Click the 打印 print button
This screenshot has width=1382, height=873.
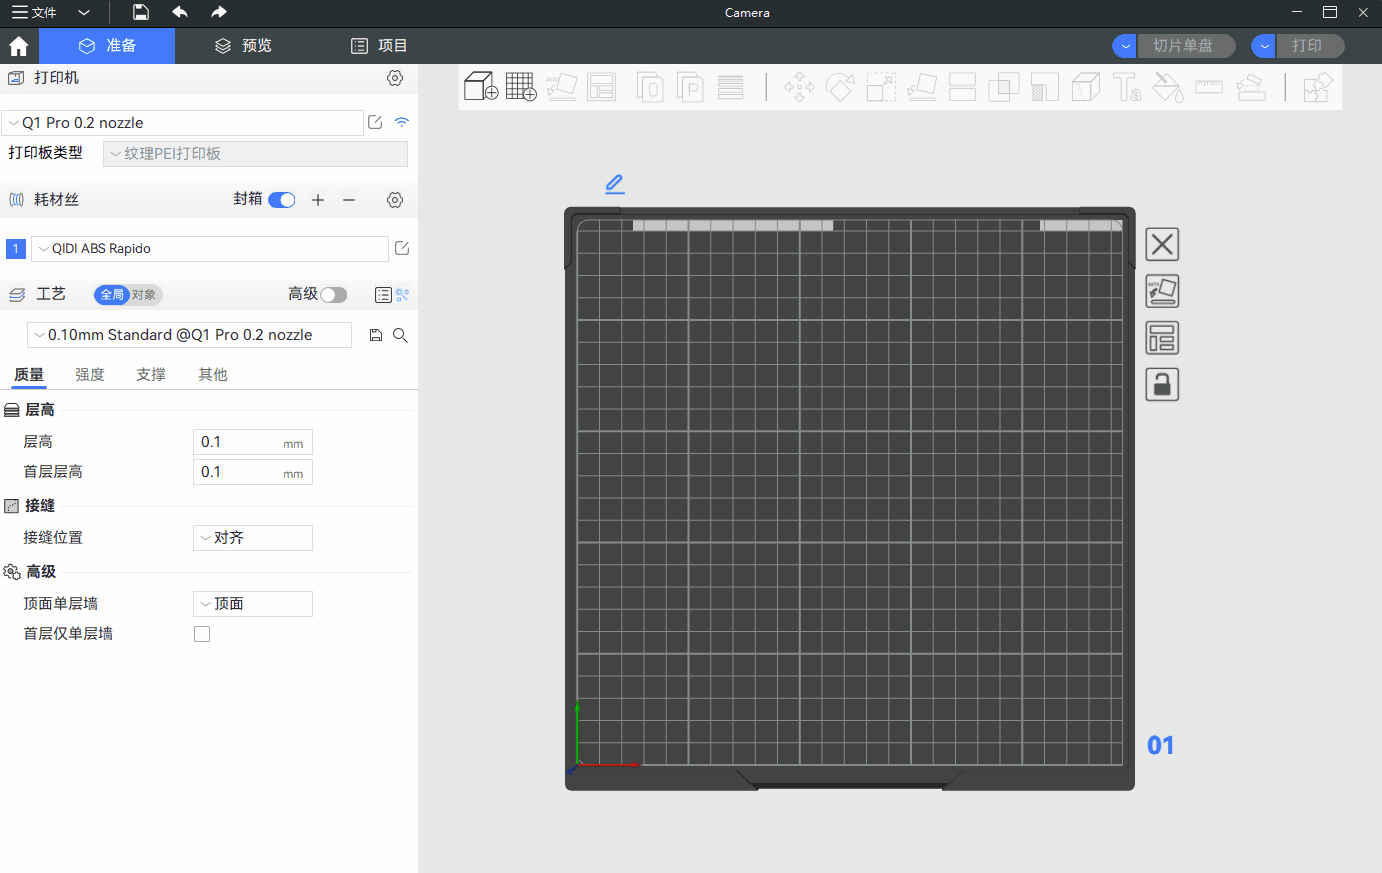click(1307, 46)
